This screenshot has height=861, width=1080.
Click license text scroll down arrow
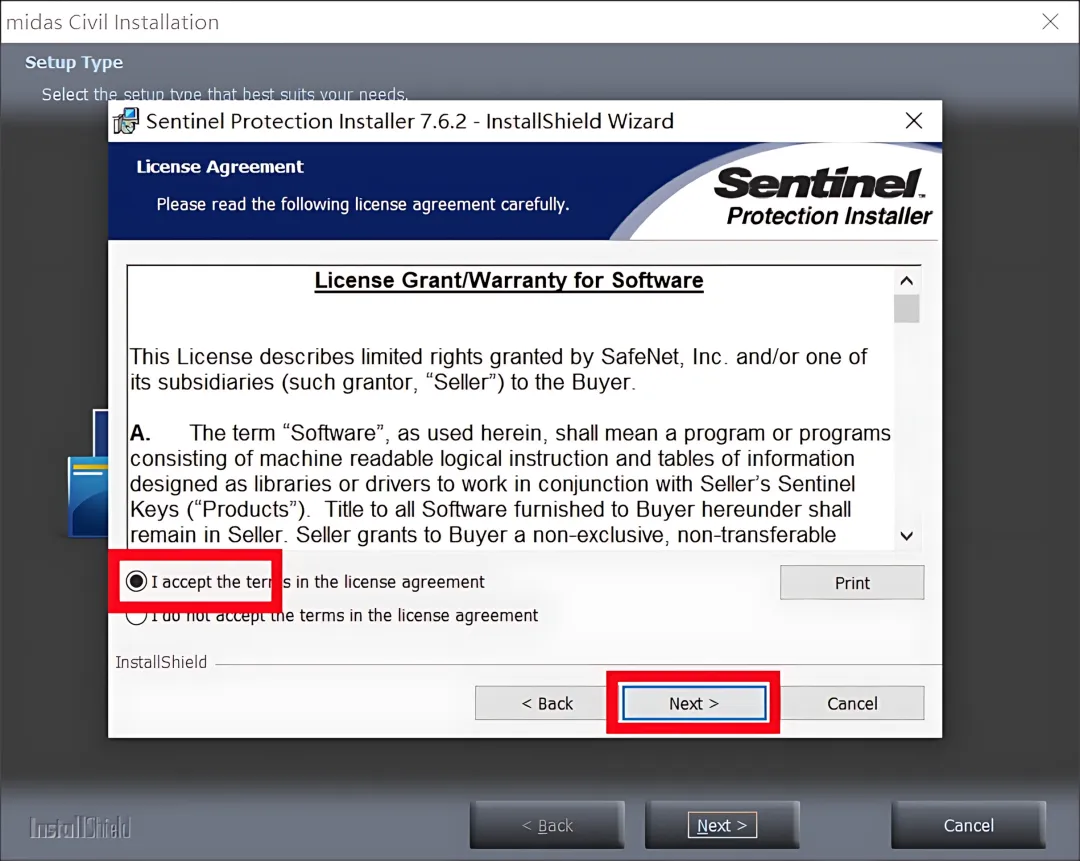click(906, 536)
